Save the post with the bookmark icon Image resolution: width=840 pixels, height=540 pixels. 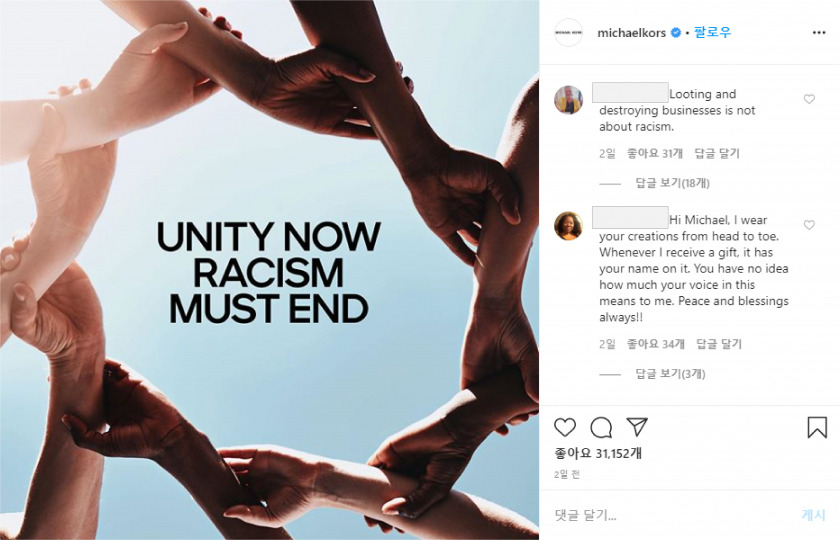pyautogui.click(x=817, y=428)
